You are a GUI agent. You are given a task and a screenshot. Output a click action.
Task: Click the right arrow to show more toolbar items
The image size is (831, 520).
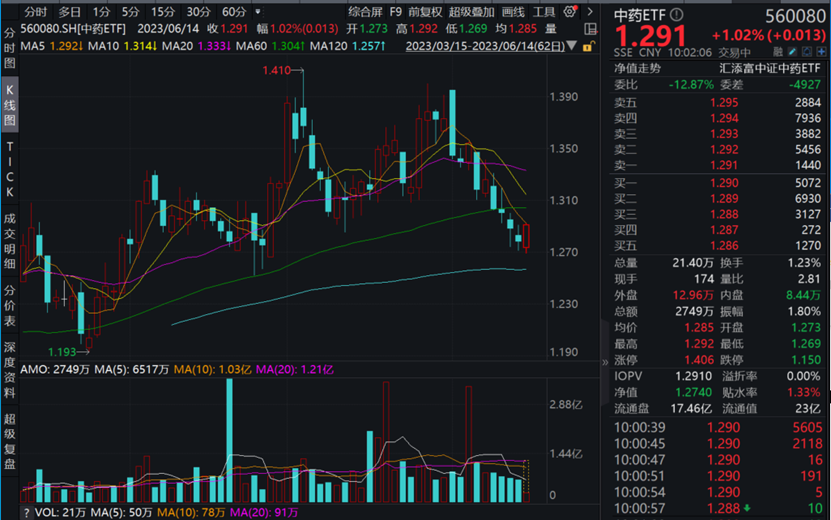coord(590,12)
